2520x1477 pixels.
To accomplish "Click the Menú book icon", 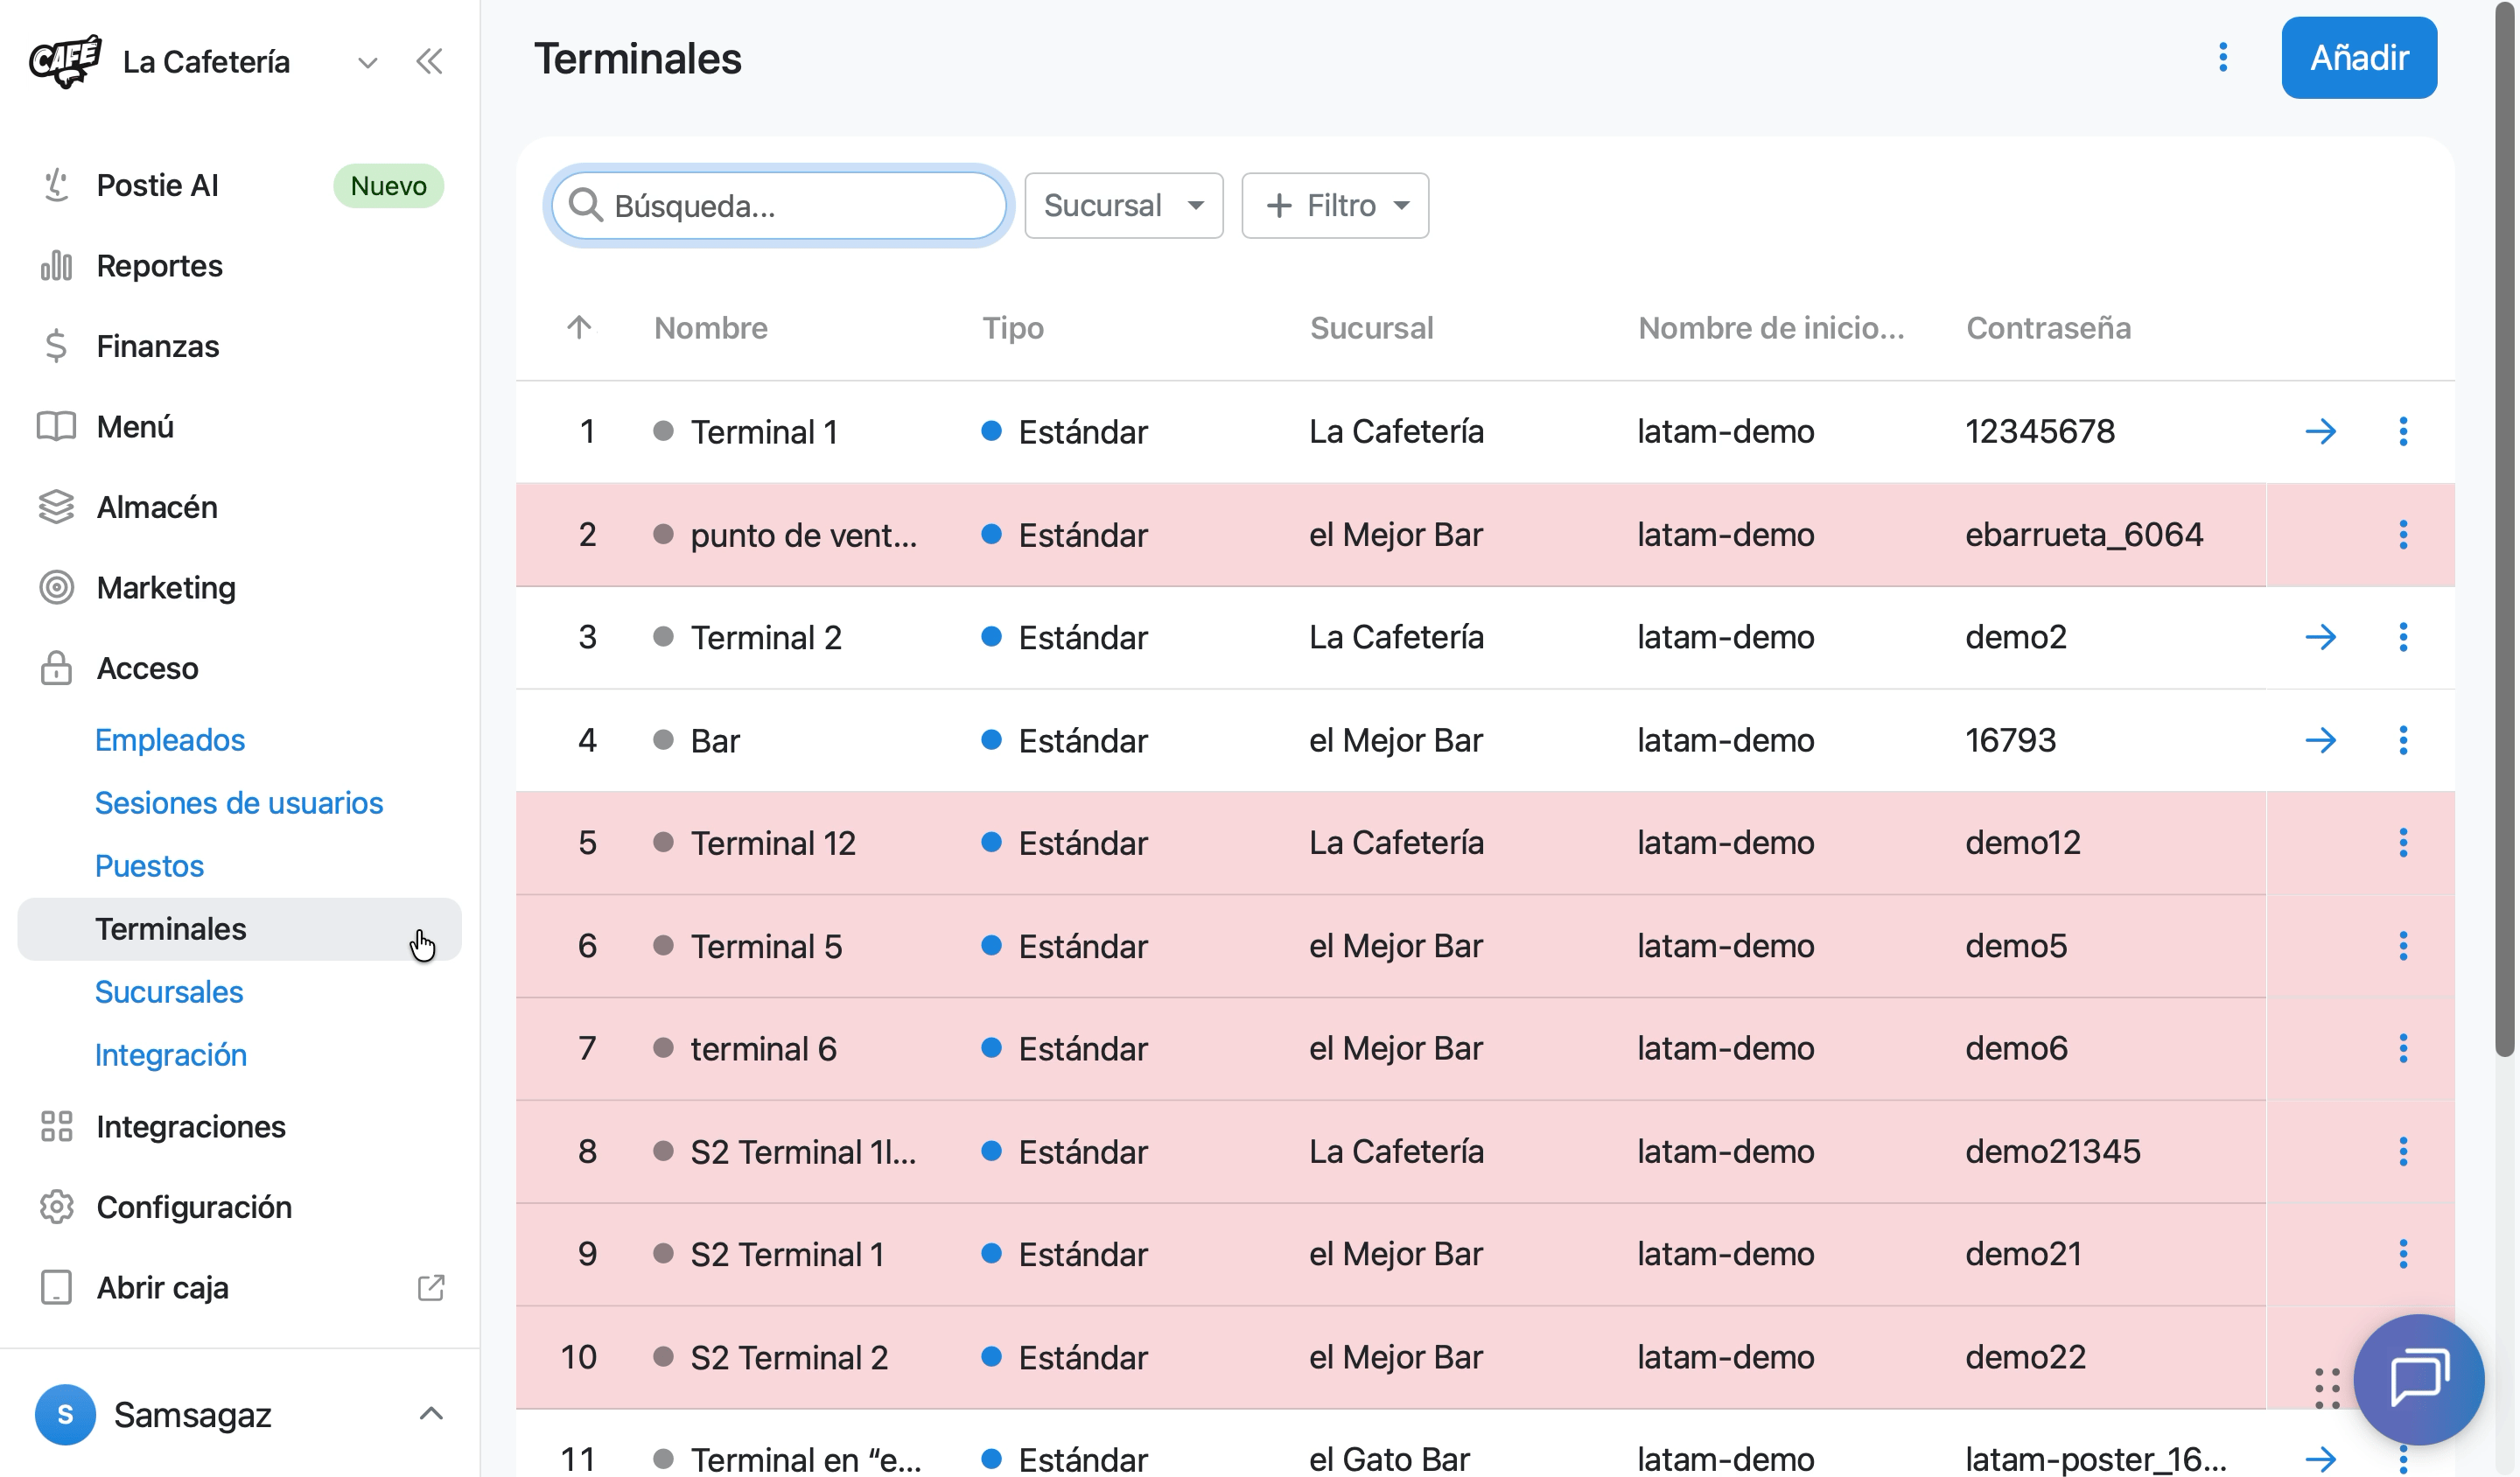I will click(x=56, y=427).
